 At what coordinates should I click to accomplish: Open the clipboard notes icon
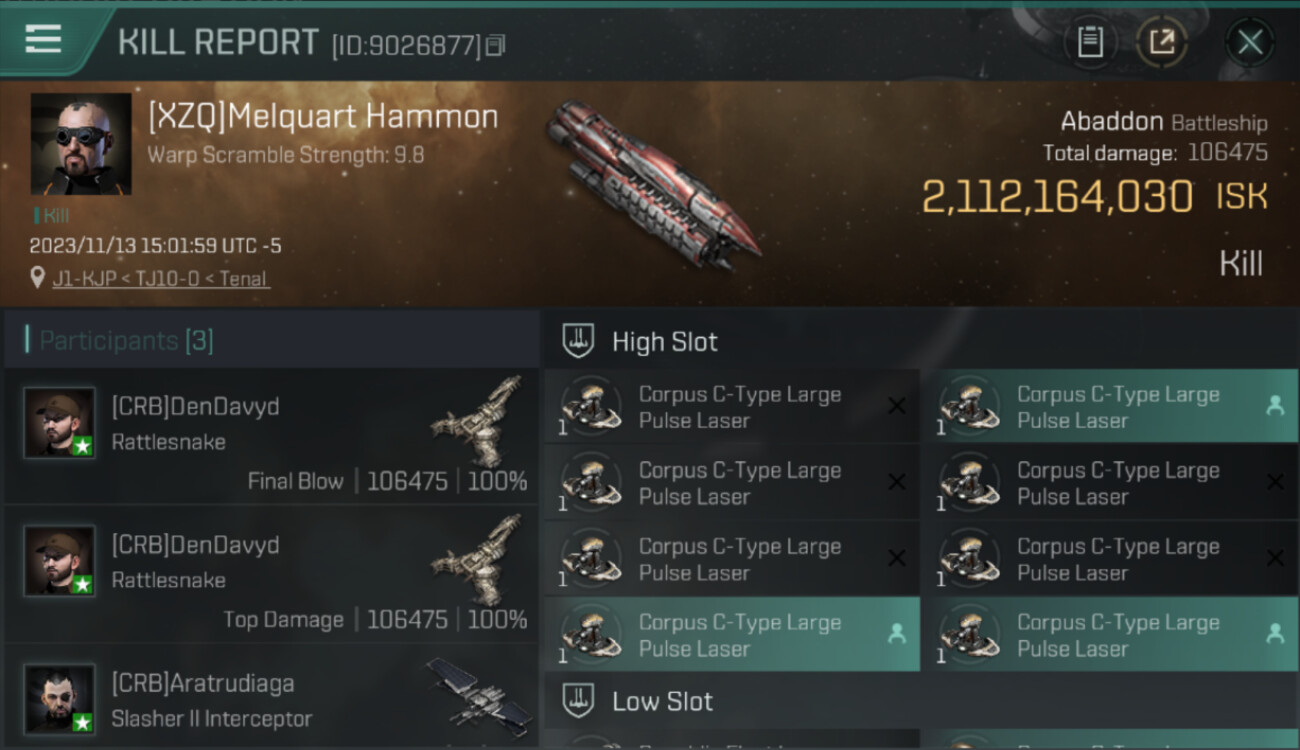[x=1090, y=42]
